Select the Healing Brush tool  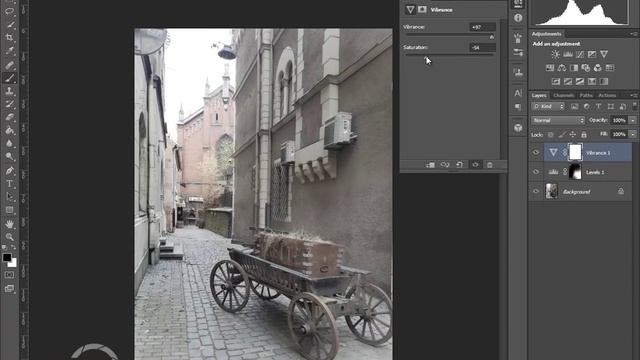click(x=9, y=64)
